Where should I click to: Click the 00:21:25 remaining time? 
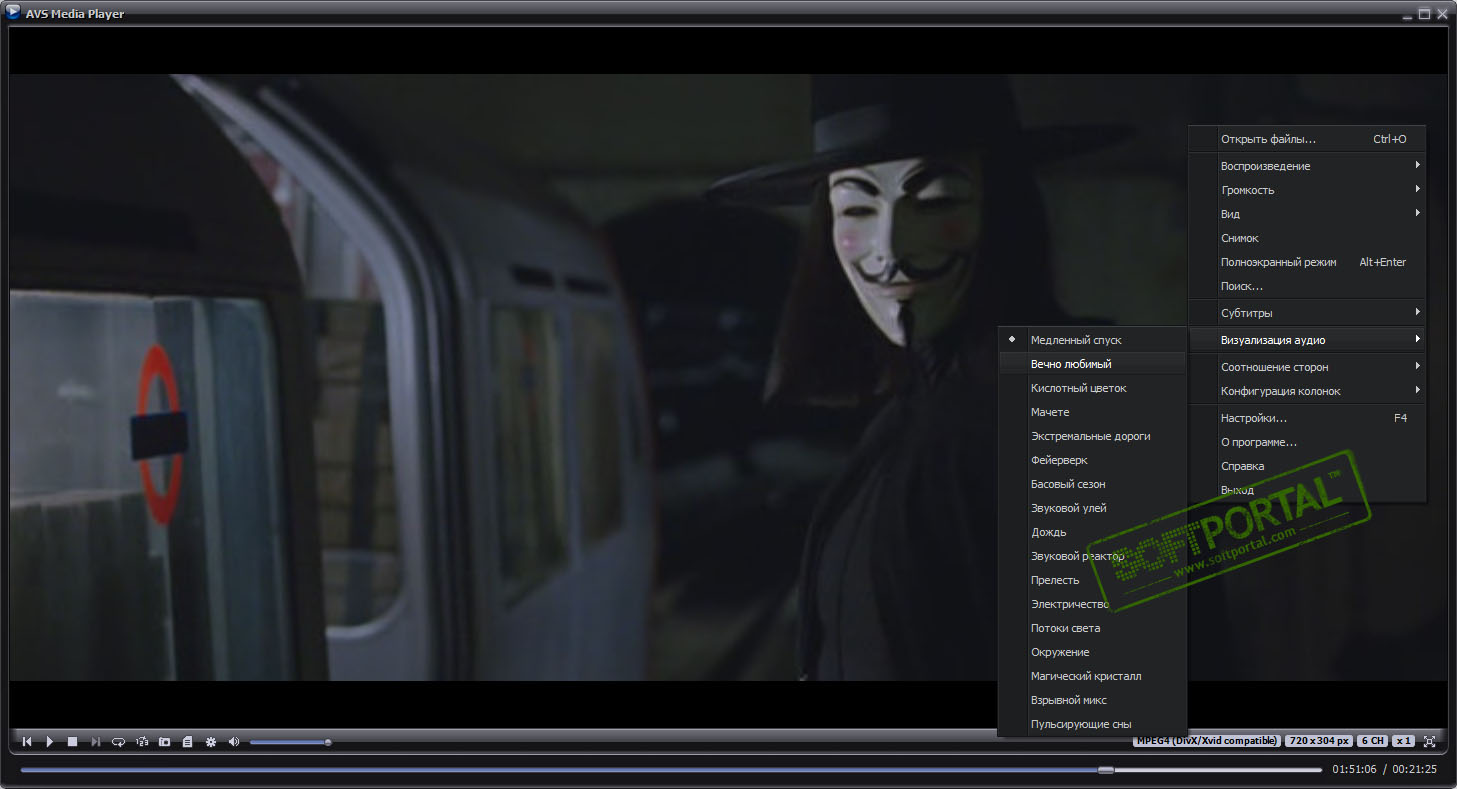point(1414,769)
